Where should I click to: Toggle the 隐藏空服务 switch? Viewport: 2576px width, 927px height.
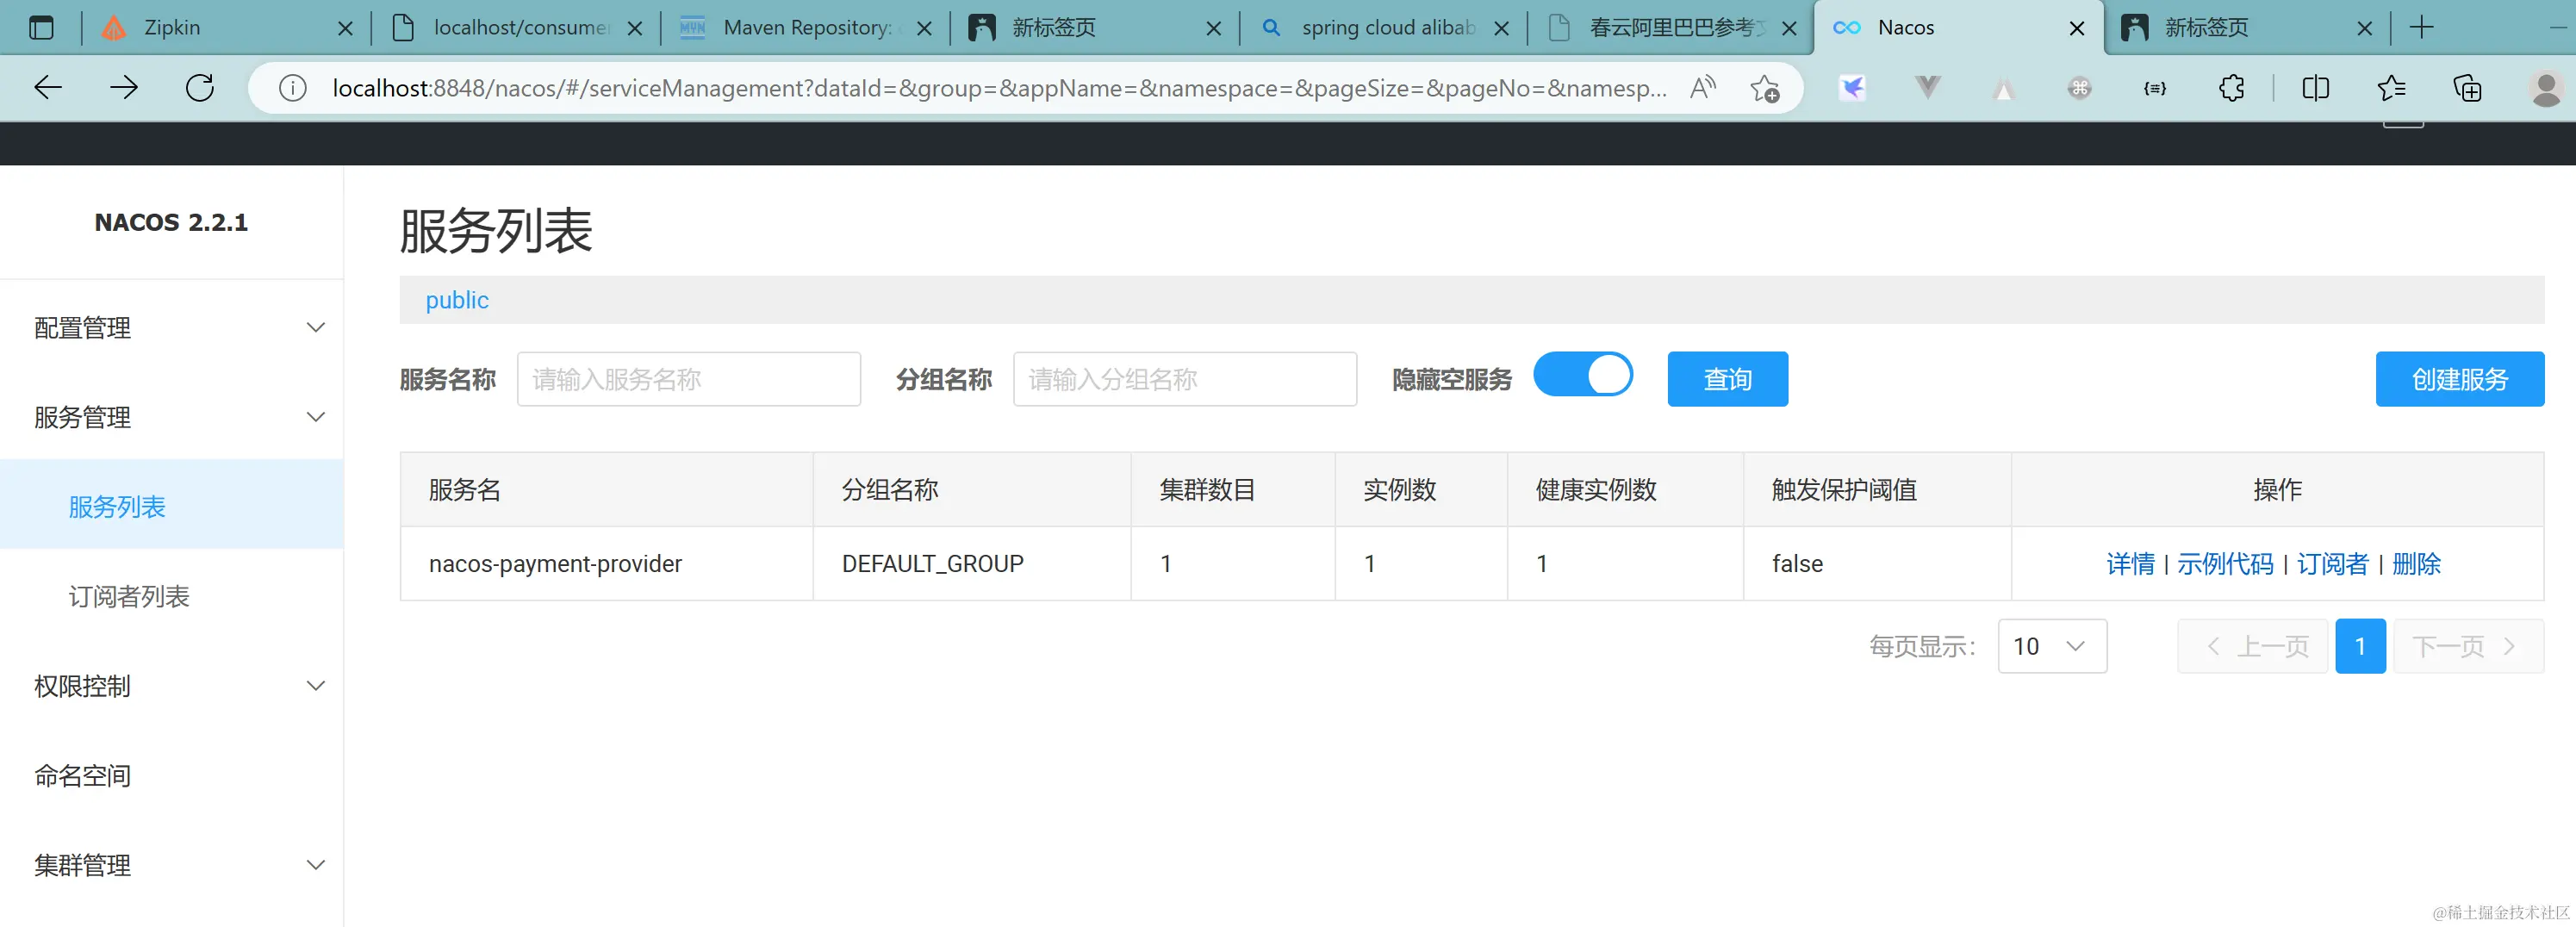(x=1583, y=375)
